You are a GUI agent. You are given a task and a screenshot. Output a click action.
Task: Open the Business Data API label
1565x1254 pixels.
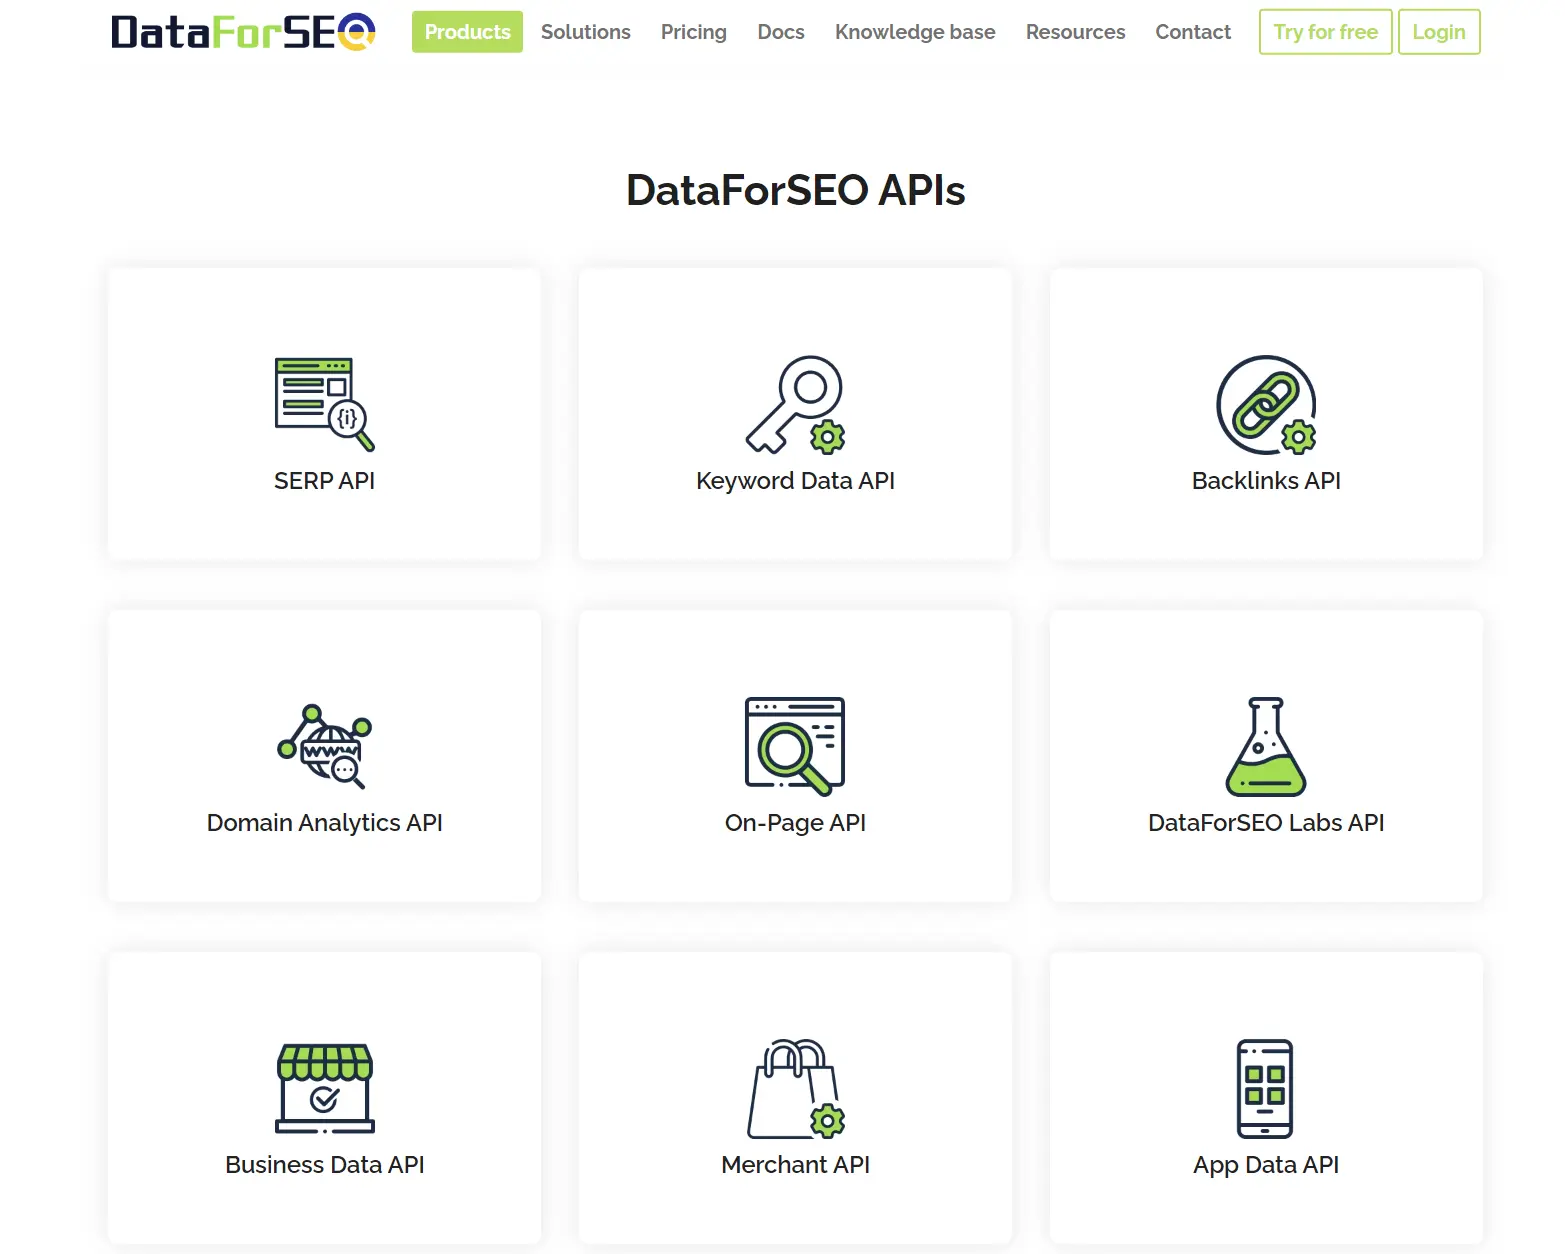point(325,1165)
